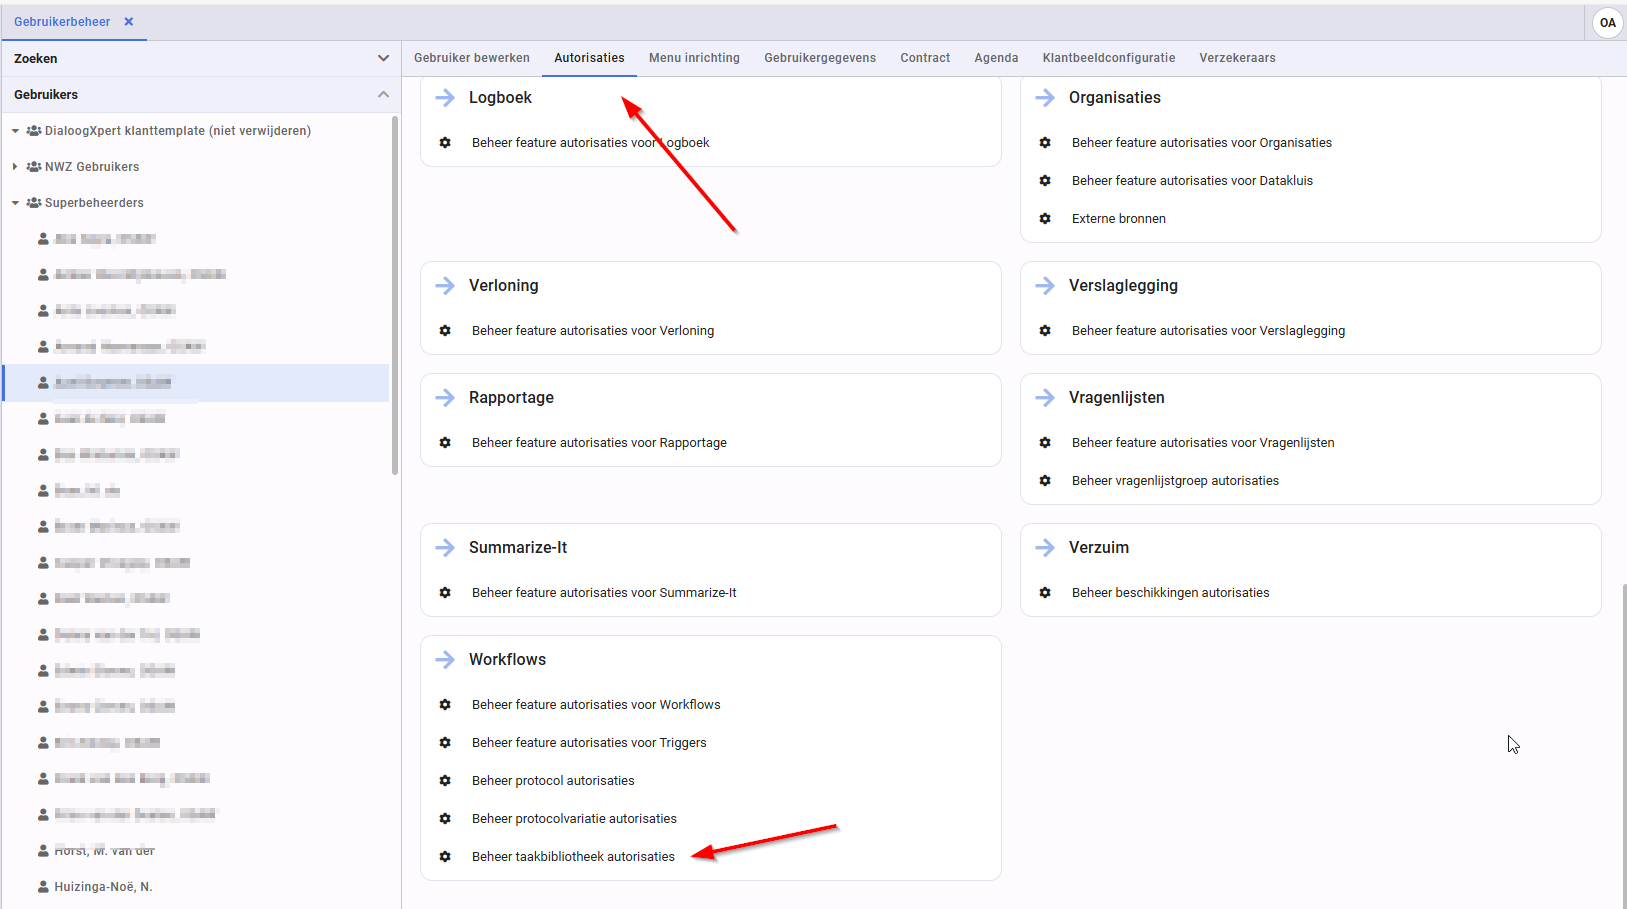The height and width of the screenshot is (909, 1627).
Task: Click the arrow icon next to Summarize-It
Action: tap(445, 547)
